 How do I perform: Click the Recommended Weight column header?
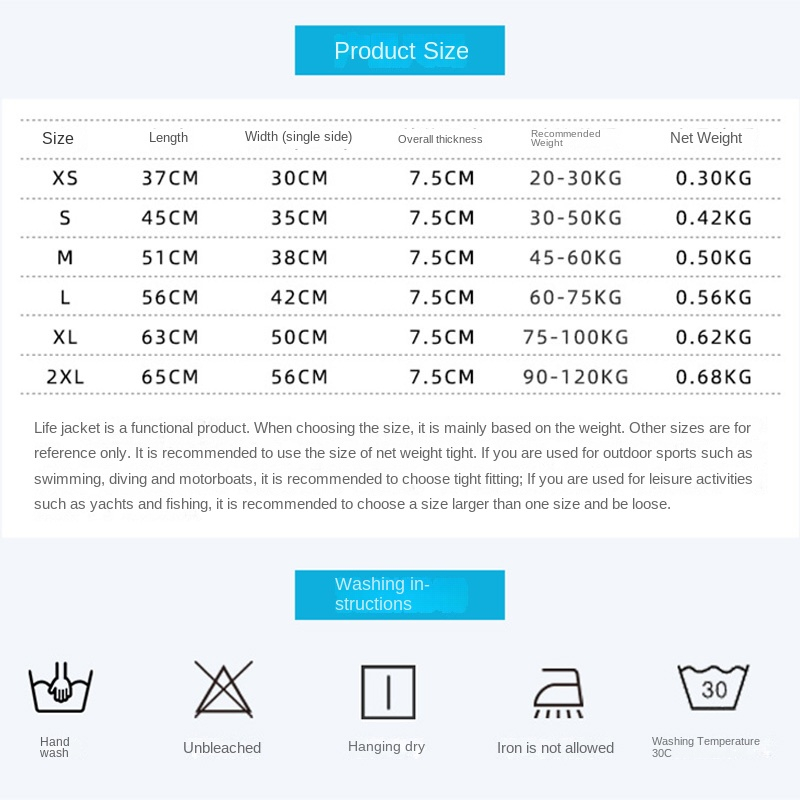click(565, 138)
